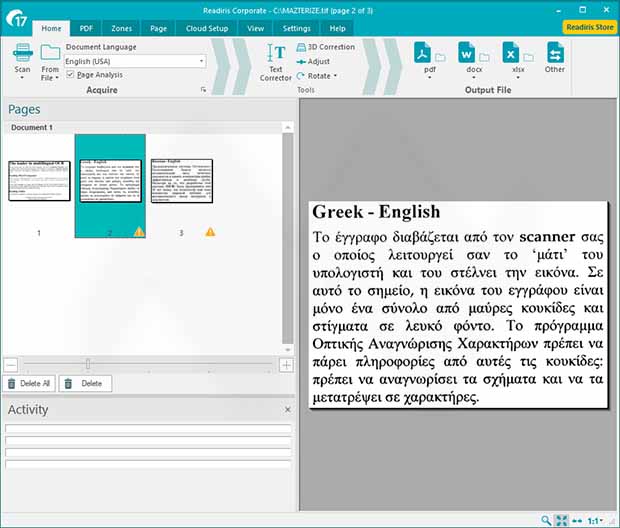Open the Readiris Store
The width and height of the screenshot is (620, 528).
[589, 28]
